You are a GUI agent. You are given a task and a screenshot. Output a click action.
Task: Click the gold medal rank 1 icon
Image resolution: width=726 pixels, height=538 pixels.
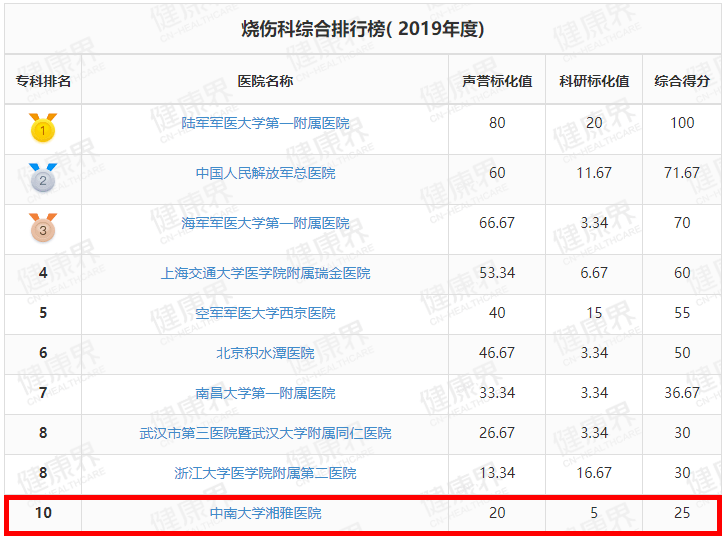pyautogui.click(x=43, y=127)
